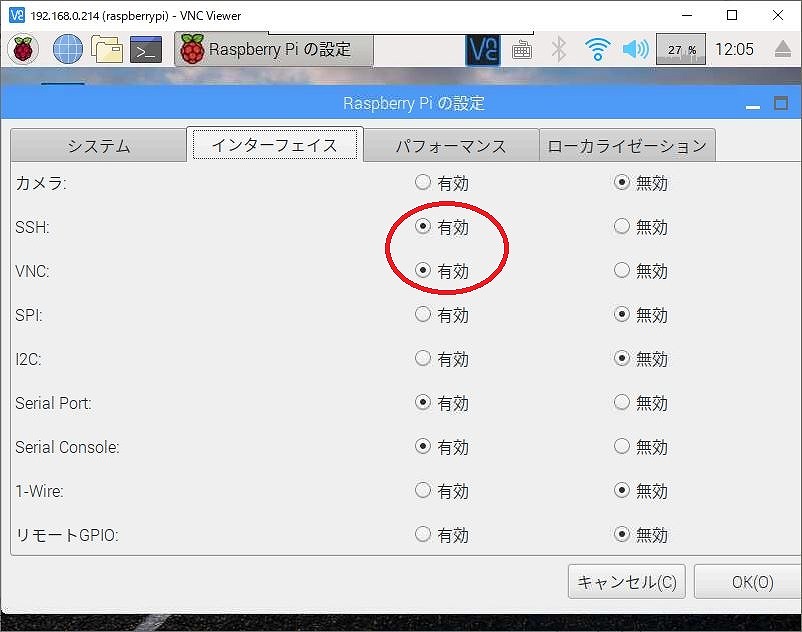Open the Wi-Fi network menu icon
802x632 pixels.
[x=597, y=50]
